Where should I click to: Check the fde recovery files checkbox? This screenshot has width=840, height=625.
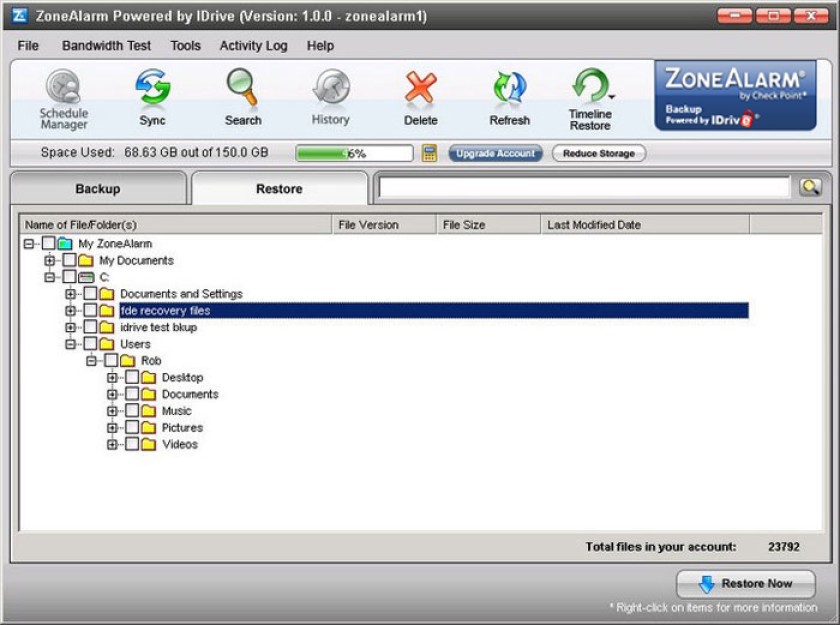(90, 310)
